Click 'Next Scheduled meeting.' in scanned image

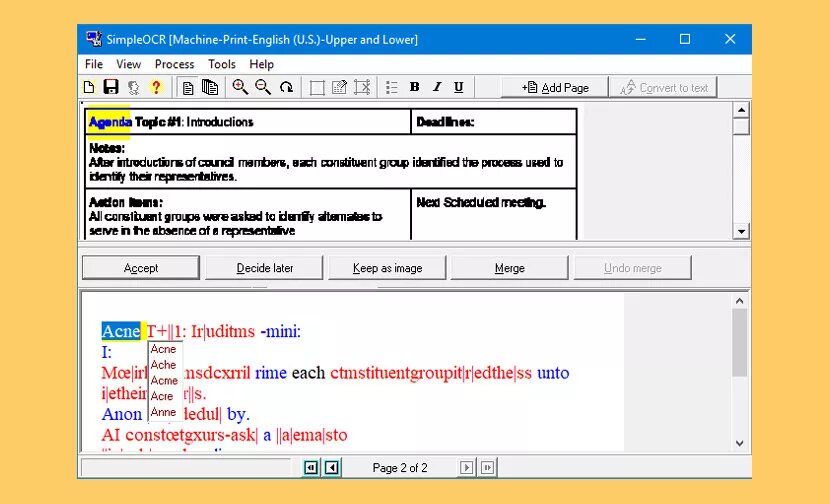pyautogui.click(x=481, y=202)
